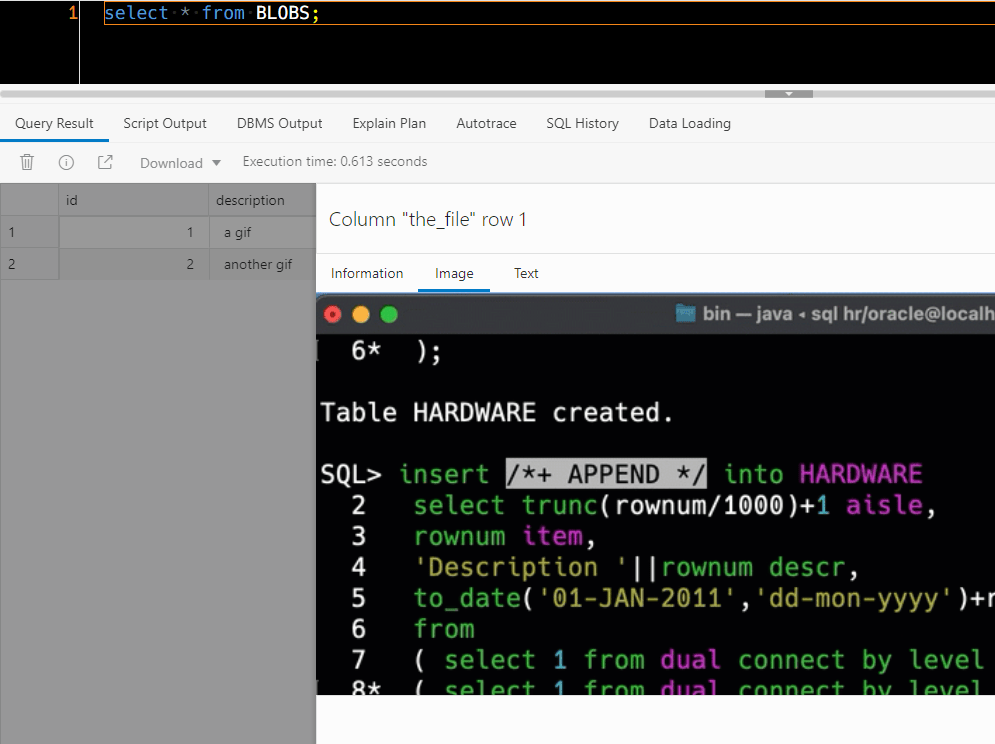Switch to Query Result tab
995x744 pixels.
click(x=54, y=123)
